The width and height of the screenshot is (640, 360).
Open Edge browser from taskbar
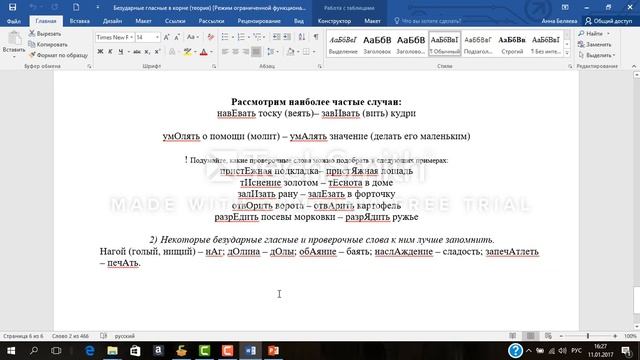tap(89, 351)
